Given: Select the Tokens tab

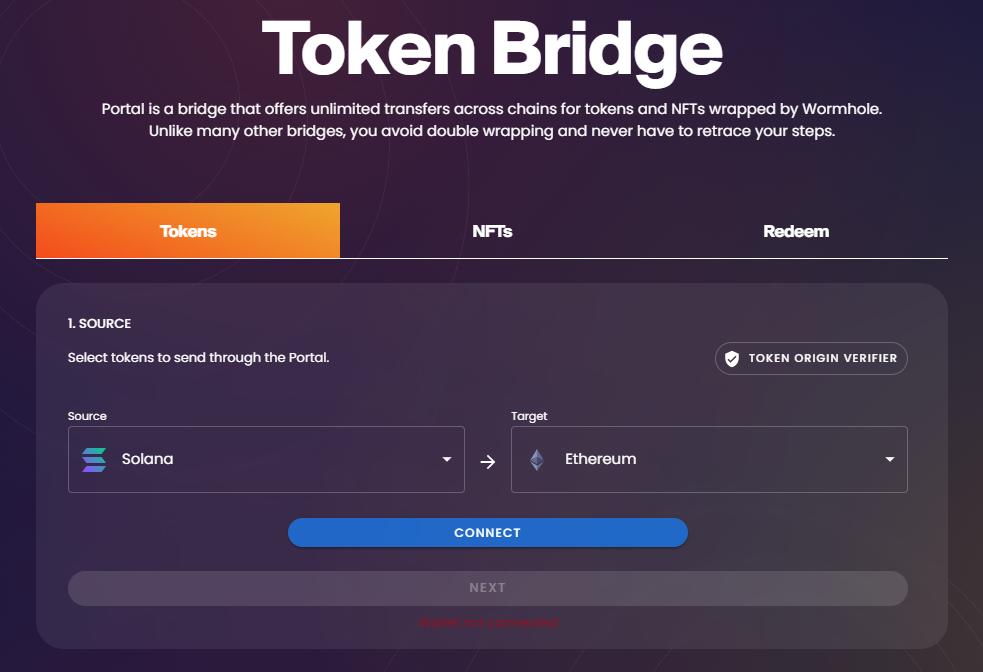Looking at the screenshot, I should pyautogui.click(x=188, y=231).
